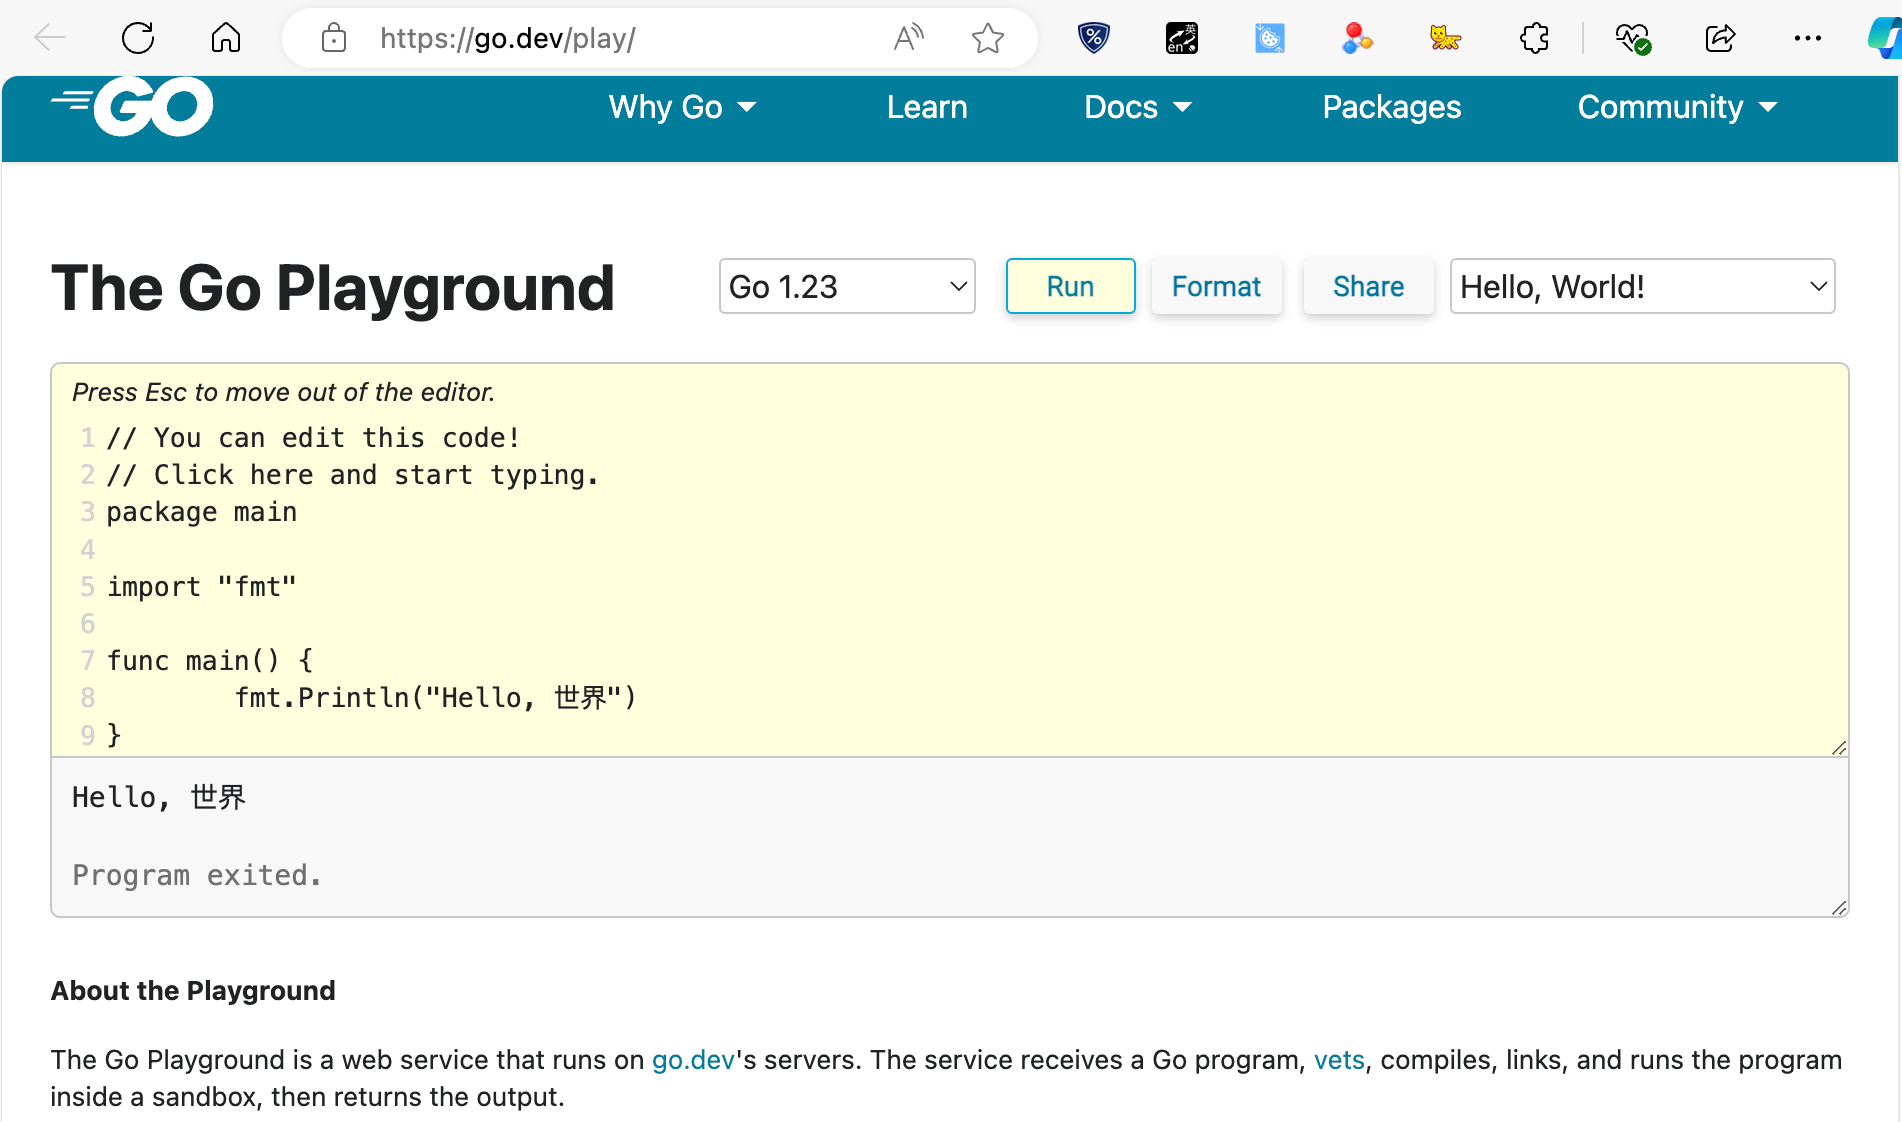Open the browser Extensions puzzle icon

[x=1534, y=39]
